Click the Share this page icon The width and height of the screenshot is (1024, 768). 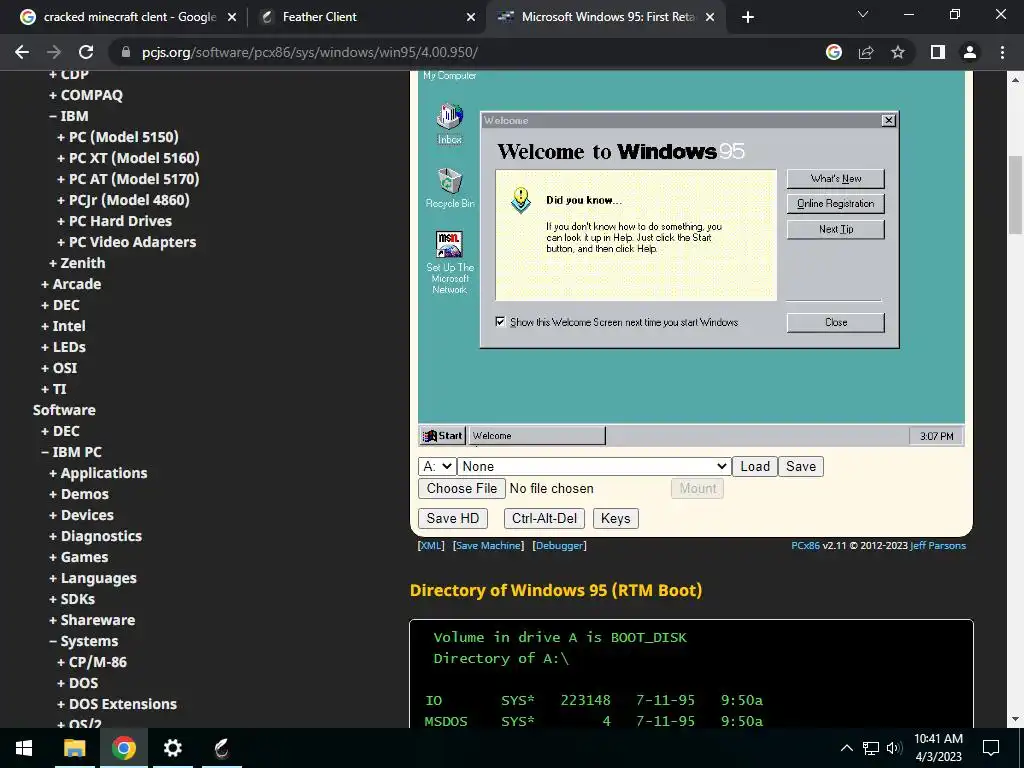866,52
